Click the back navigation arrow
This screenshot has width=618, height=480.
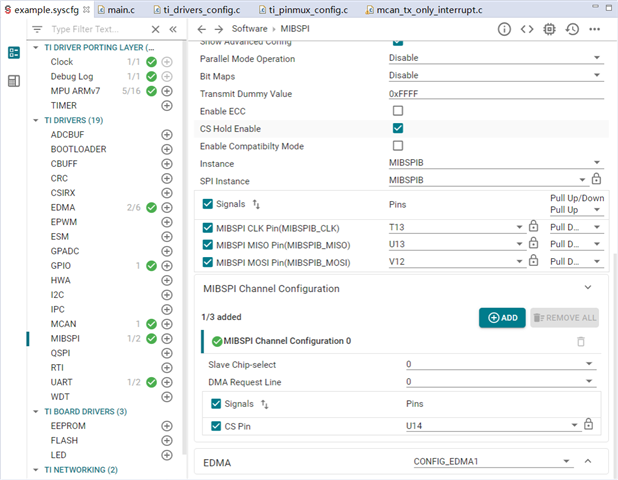(203, 29)
